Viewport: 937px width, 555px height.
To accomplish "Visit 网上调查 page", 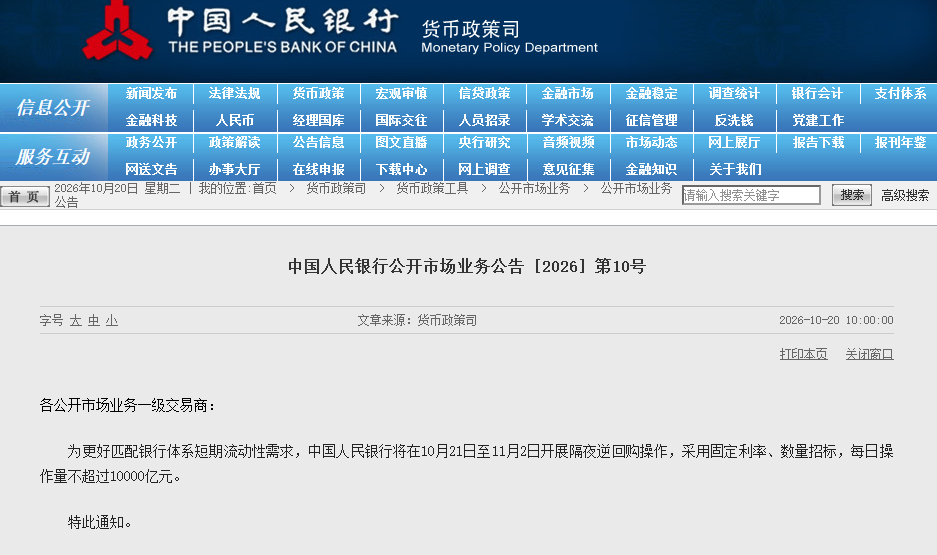I will click(x=484, y=169).
